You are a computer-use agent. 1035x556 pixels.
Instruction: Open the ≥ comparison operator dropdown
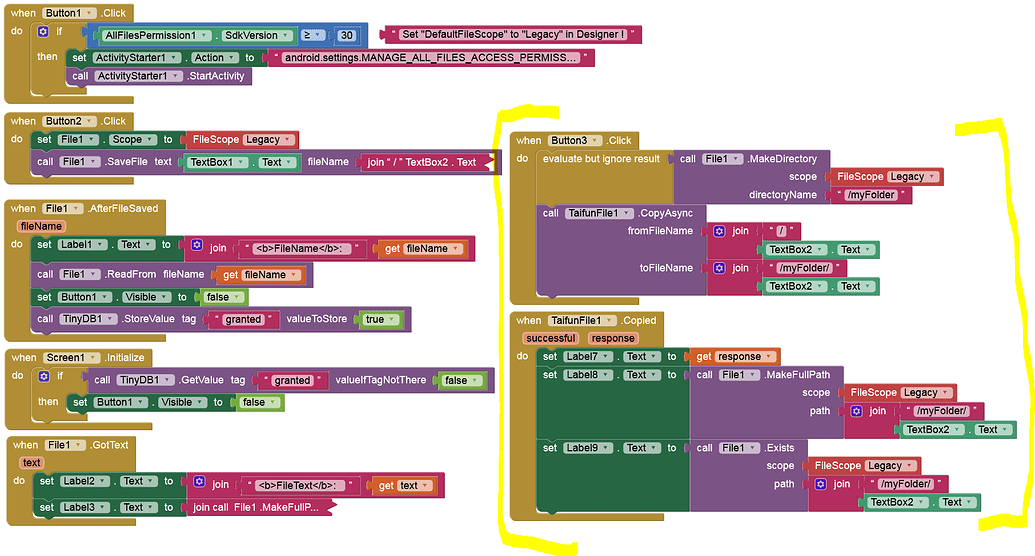click(x=312, y=35)
